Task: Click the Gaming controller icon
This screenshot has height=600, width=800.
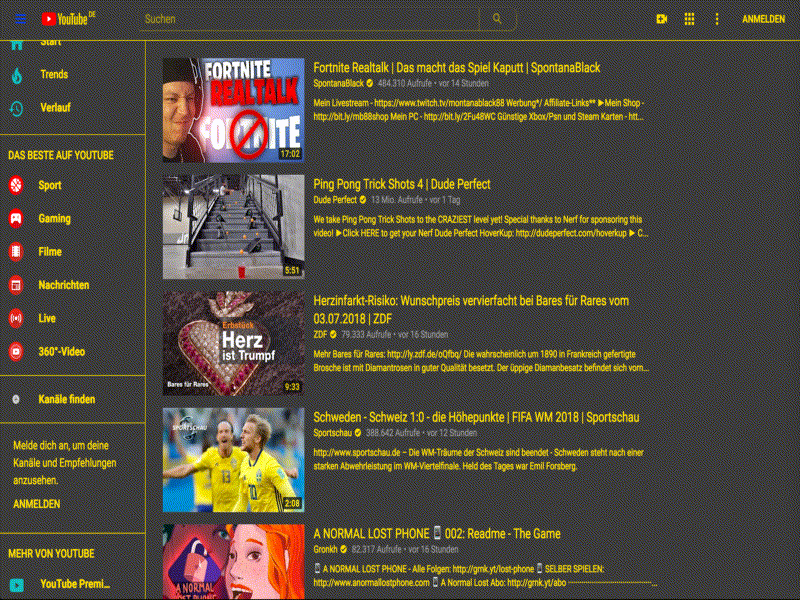Action: coord(16,218)
